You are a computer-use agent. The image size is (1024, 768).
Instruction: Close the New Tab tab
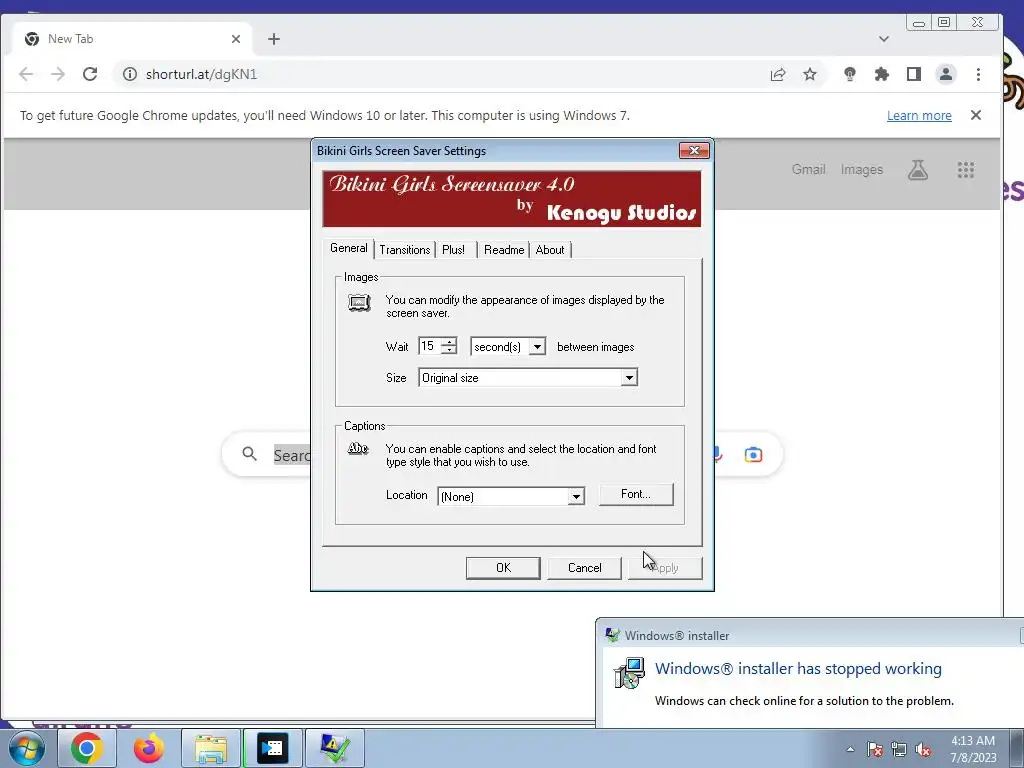[x=236, y=39]
